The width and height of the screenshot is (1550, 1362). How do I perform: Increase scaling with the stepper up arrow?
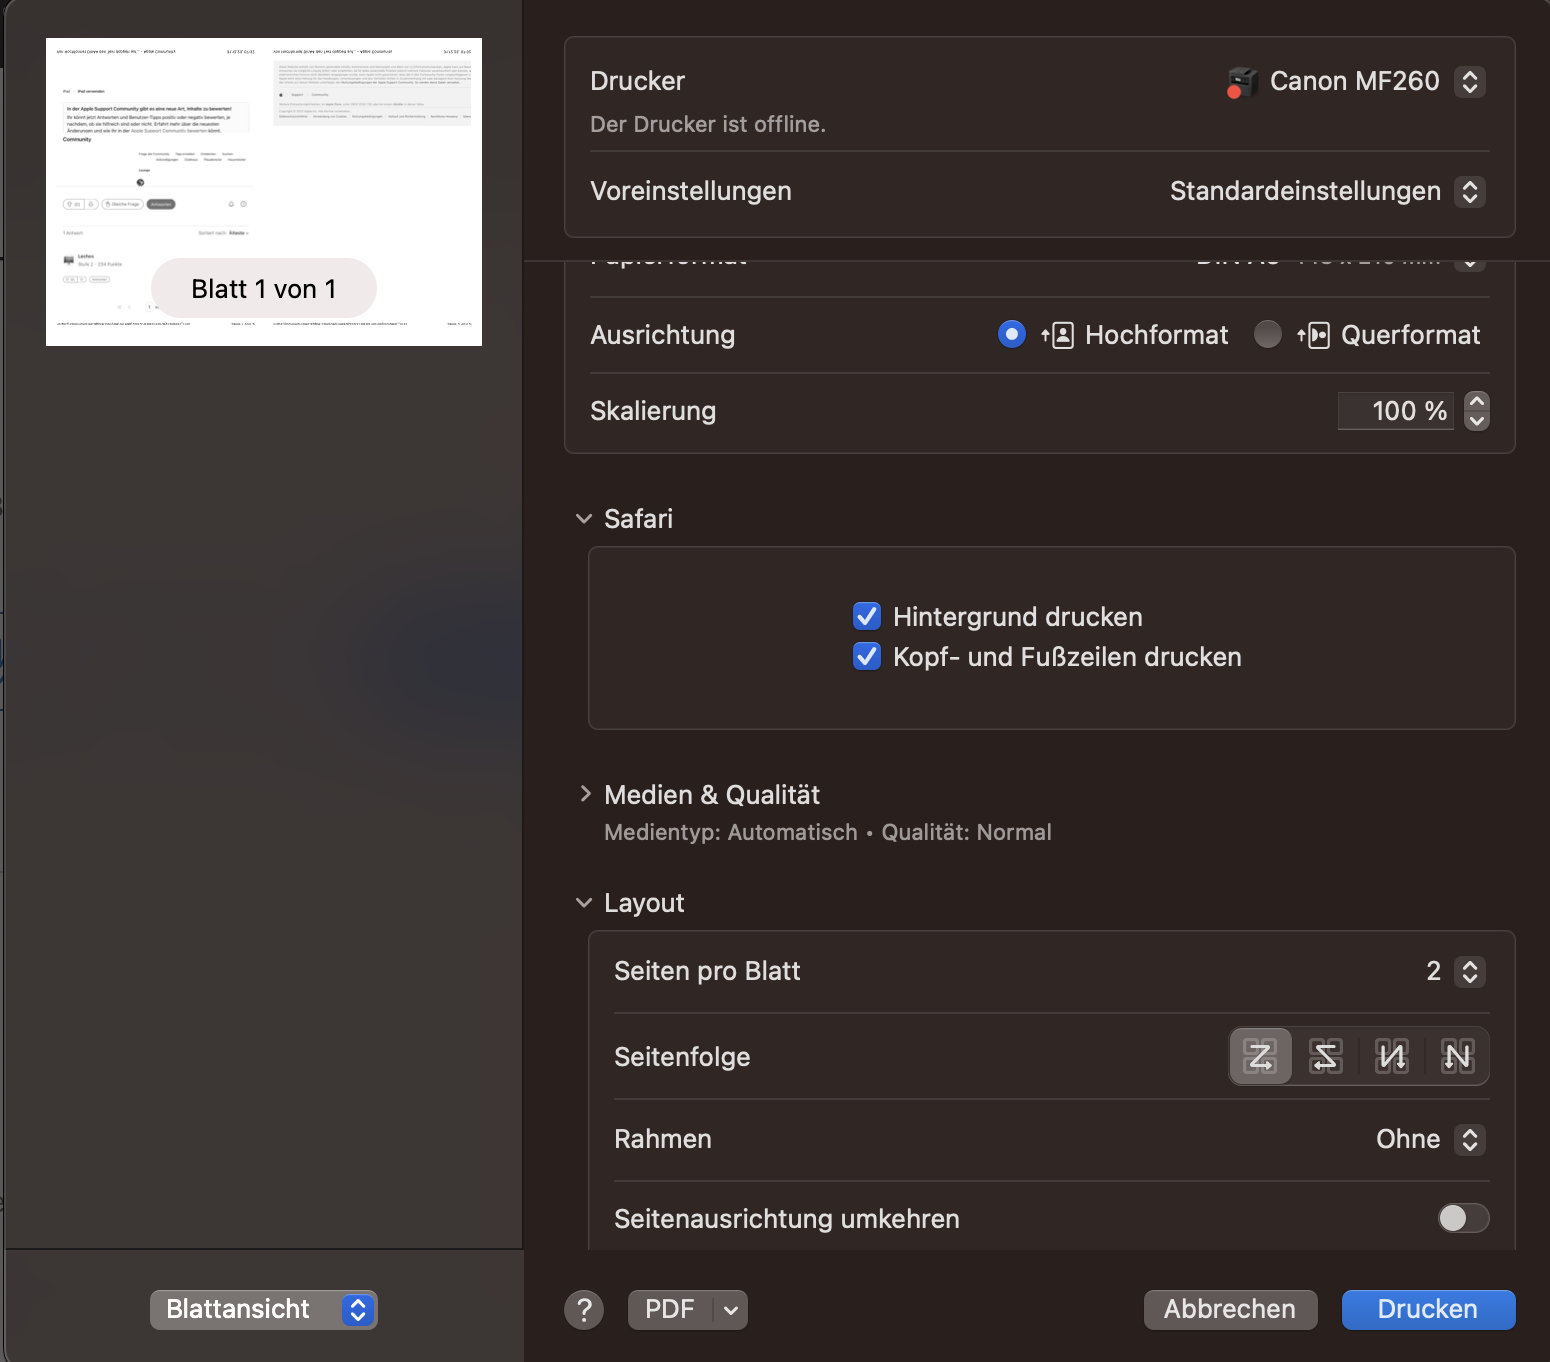1477,401
